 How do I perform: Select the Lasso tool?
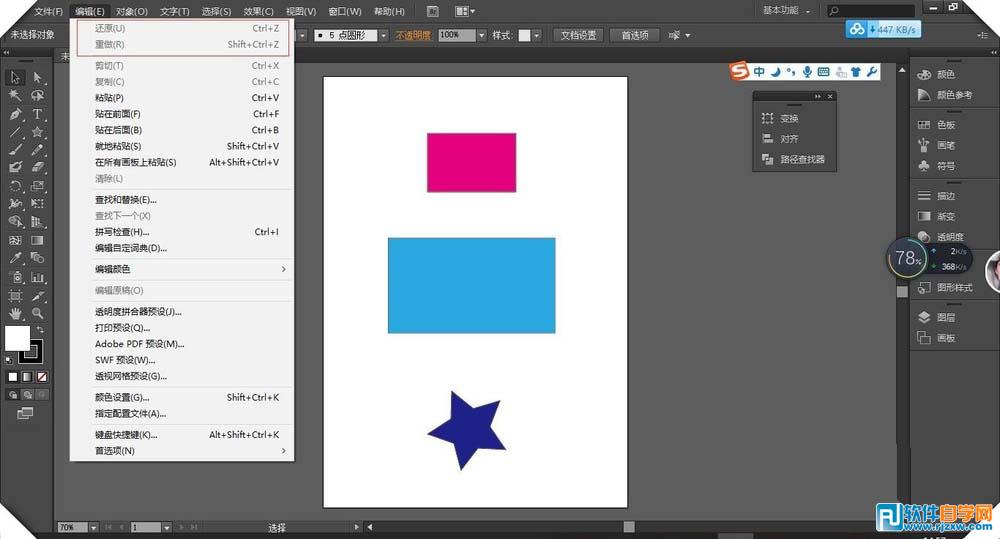point(38,96)
